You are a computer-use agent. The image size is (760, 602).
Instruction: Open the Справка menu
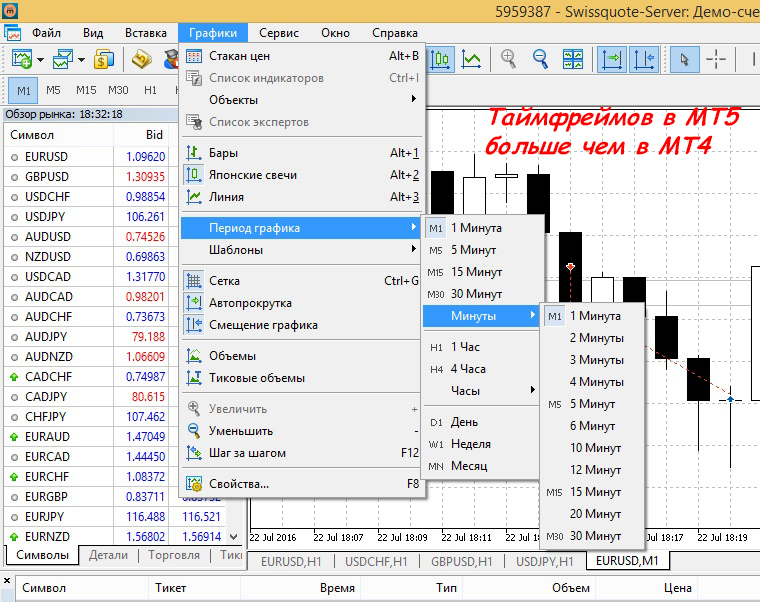pyautogui.click(x=395, y=33)
